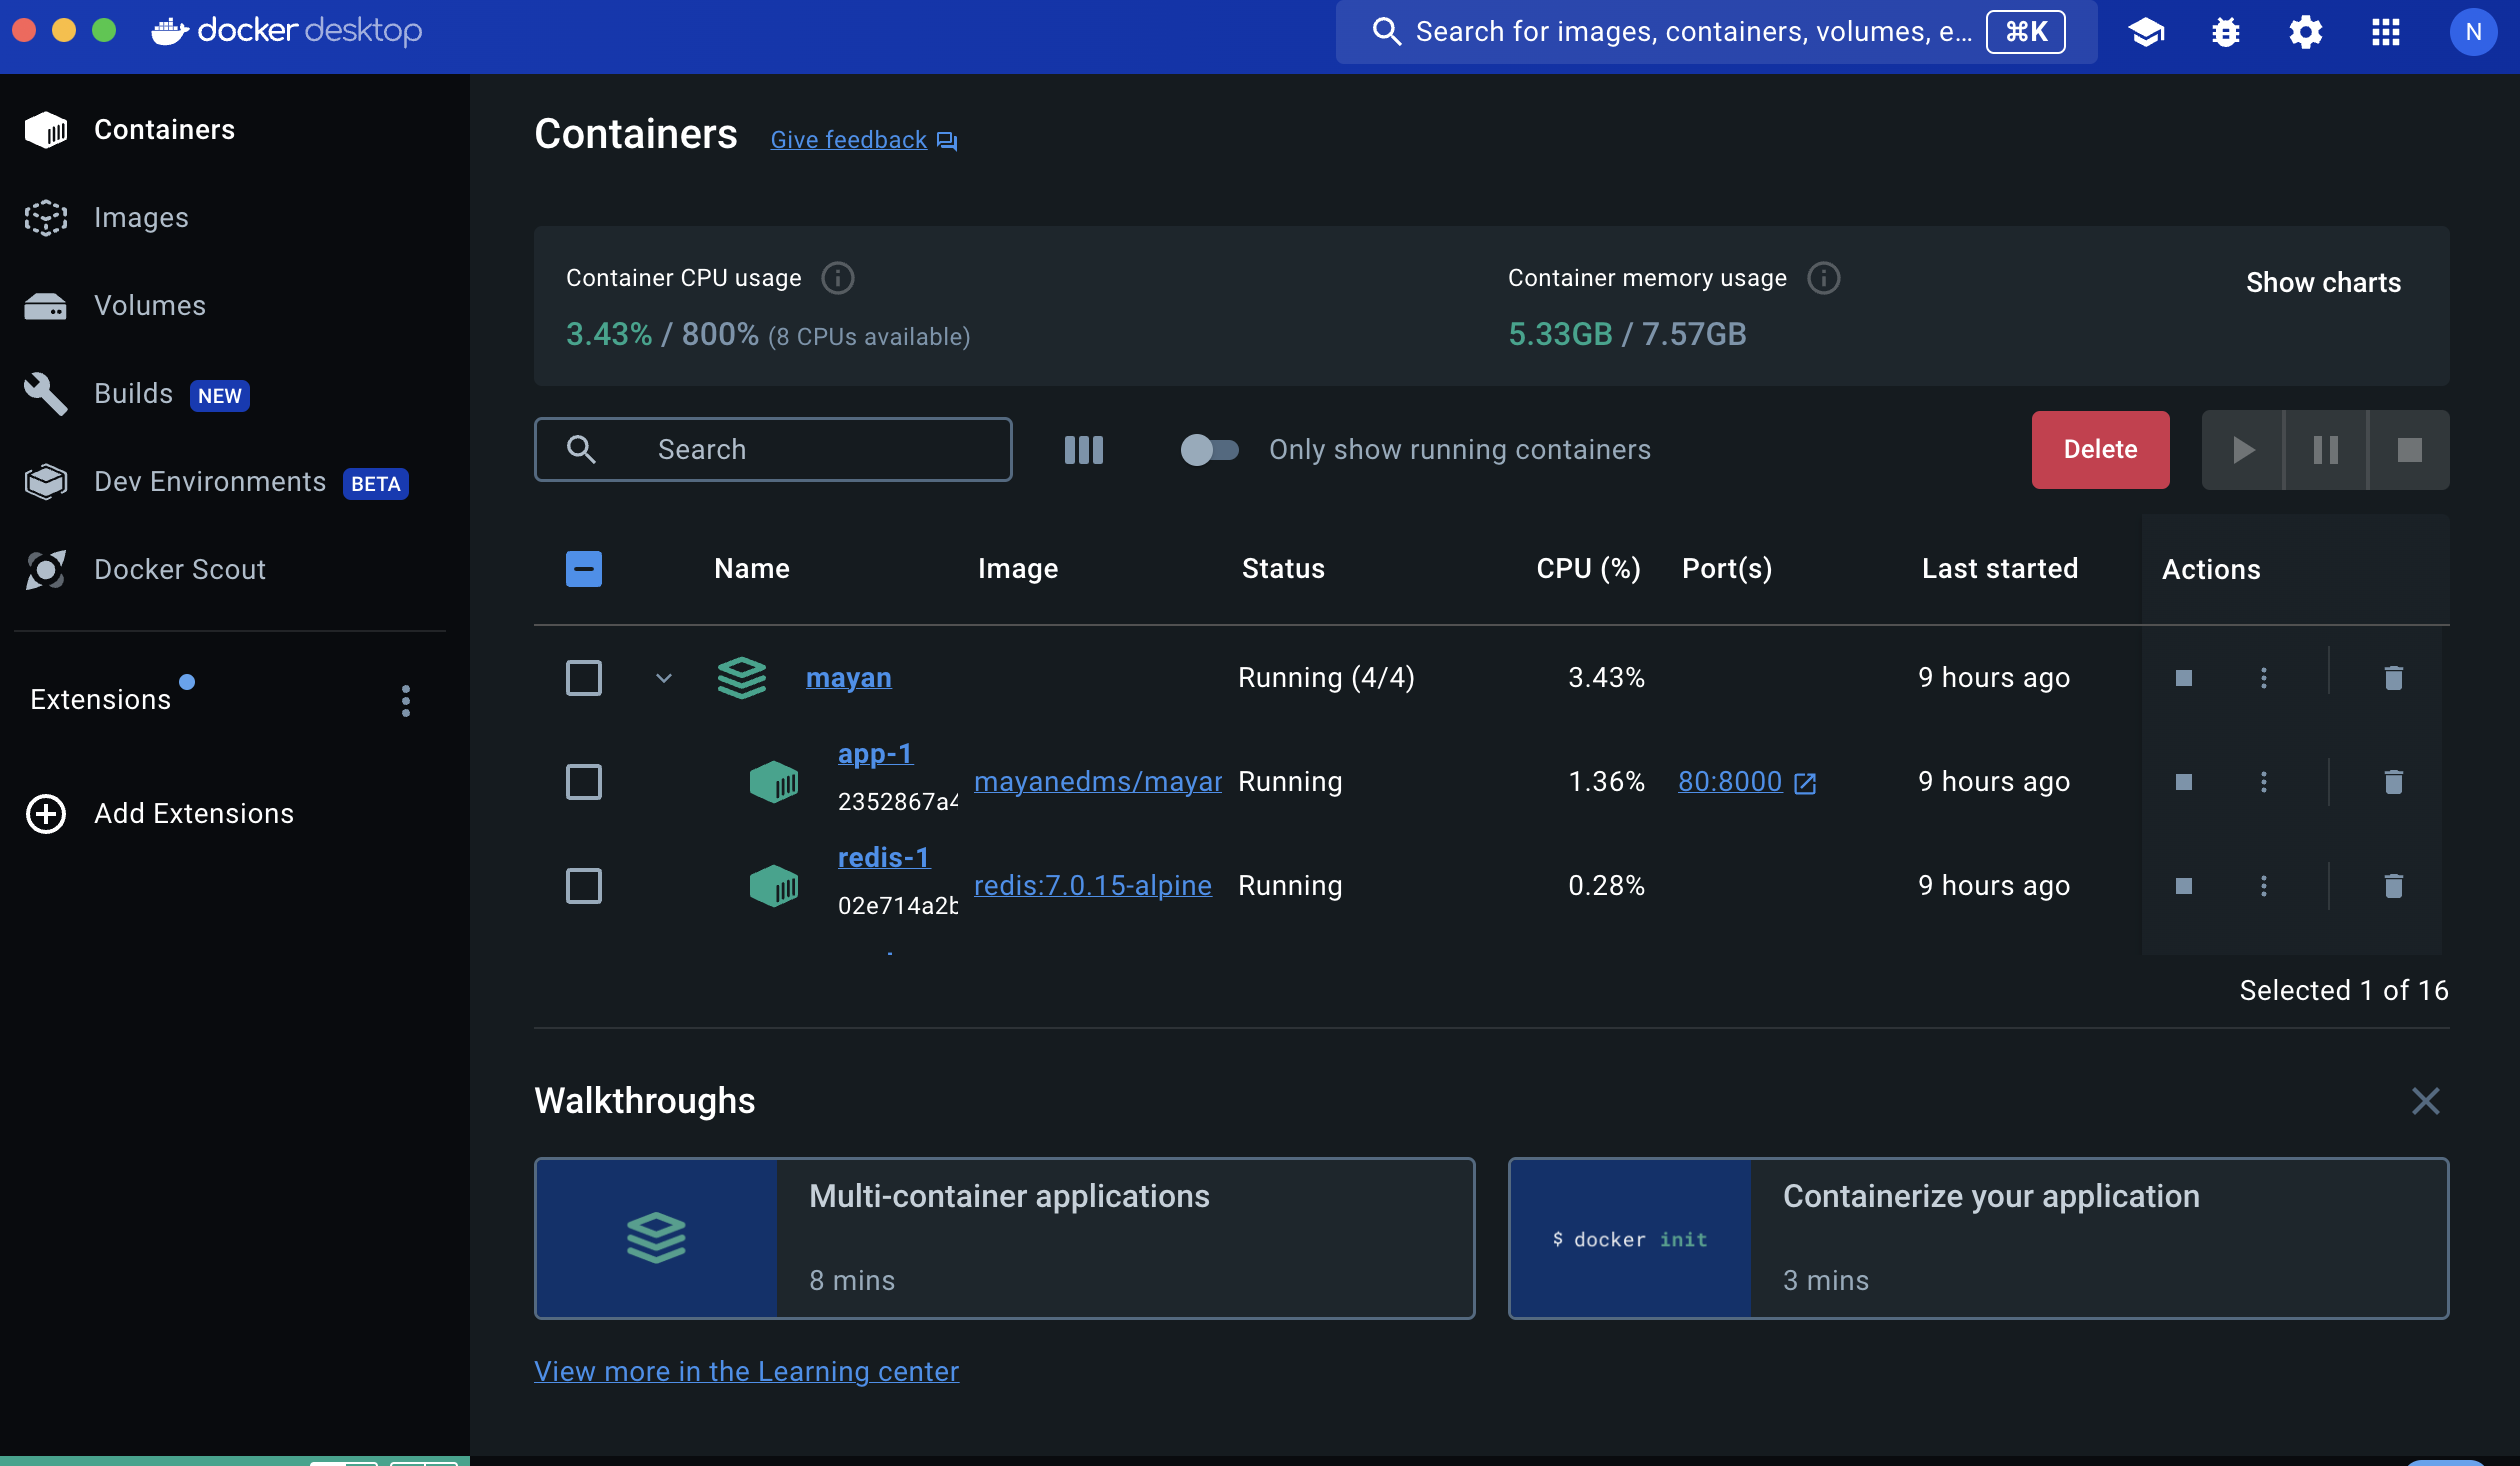The image size is (2520, 1466).
Task: Click the memory usage info icon
Action: (1823, 278)
